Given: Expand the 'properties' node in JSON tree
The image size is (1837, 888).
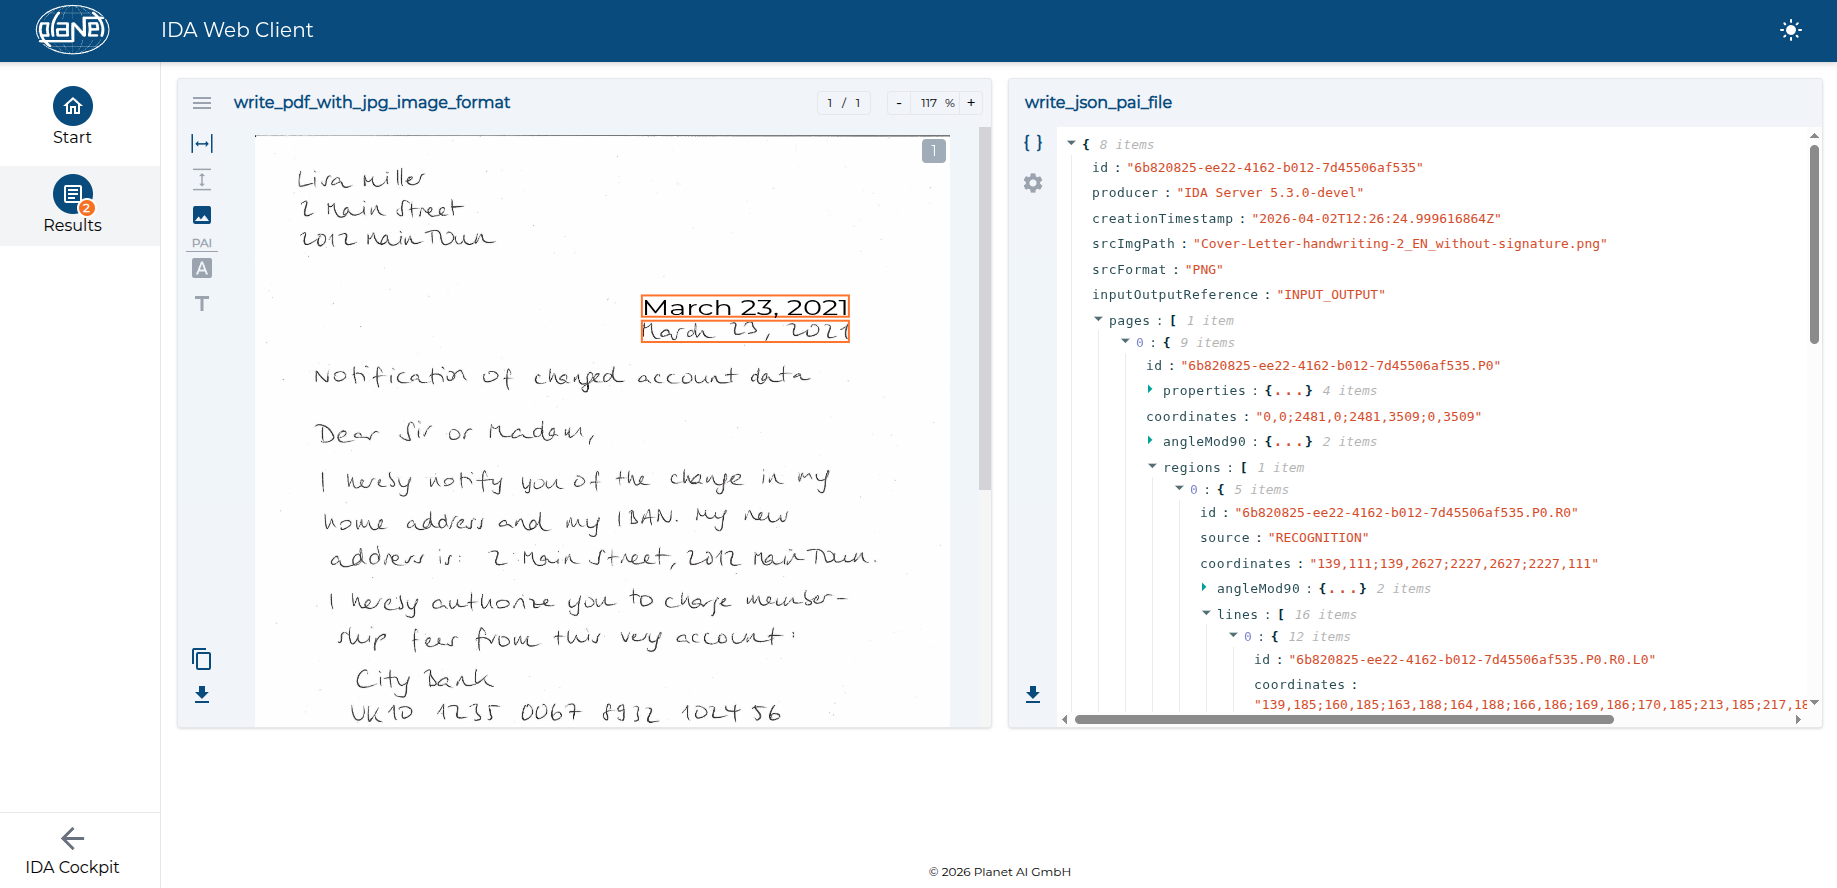Looking at the screenshot, I should [1150, 390].
